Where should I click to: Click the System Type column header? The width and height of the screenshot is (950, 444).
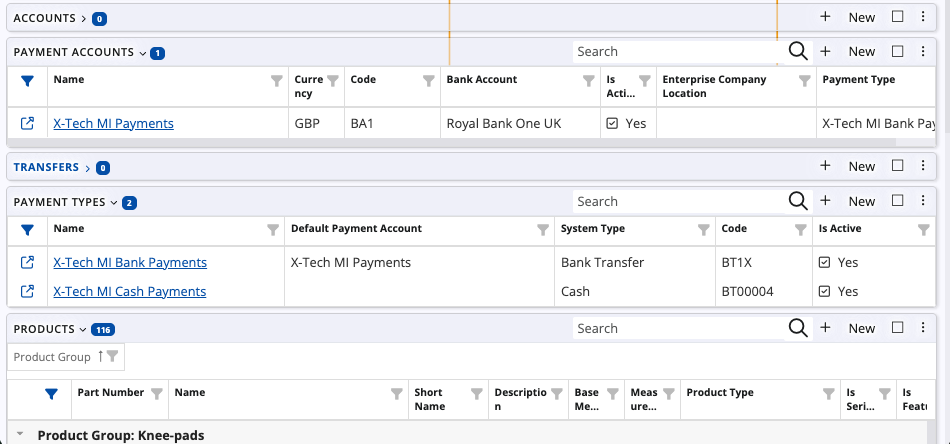(593, 228)
